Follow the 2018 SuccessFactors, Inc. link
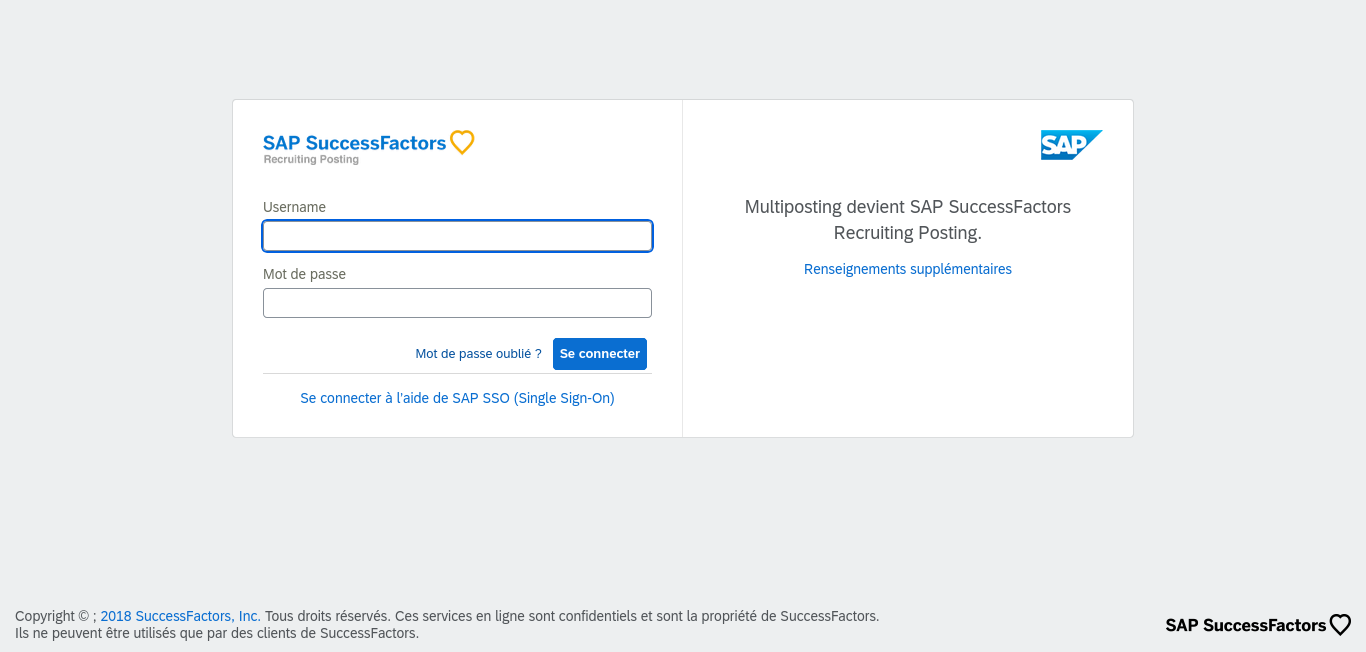Viewport: 1366px width, 652px height. pyautogui.click(x=180, y=616)
